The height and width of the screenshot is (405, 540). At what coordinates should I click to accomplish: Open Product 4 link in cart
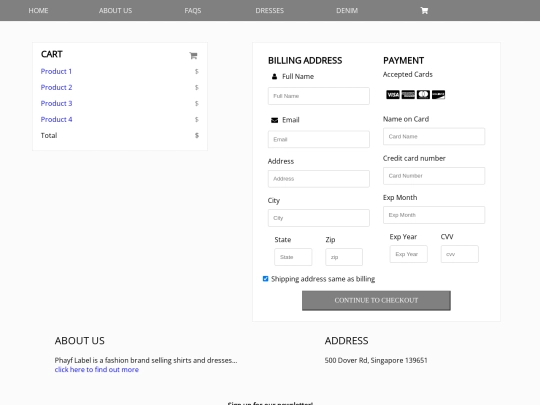[56, 120]
